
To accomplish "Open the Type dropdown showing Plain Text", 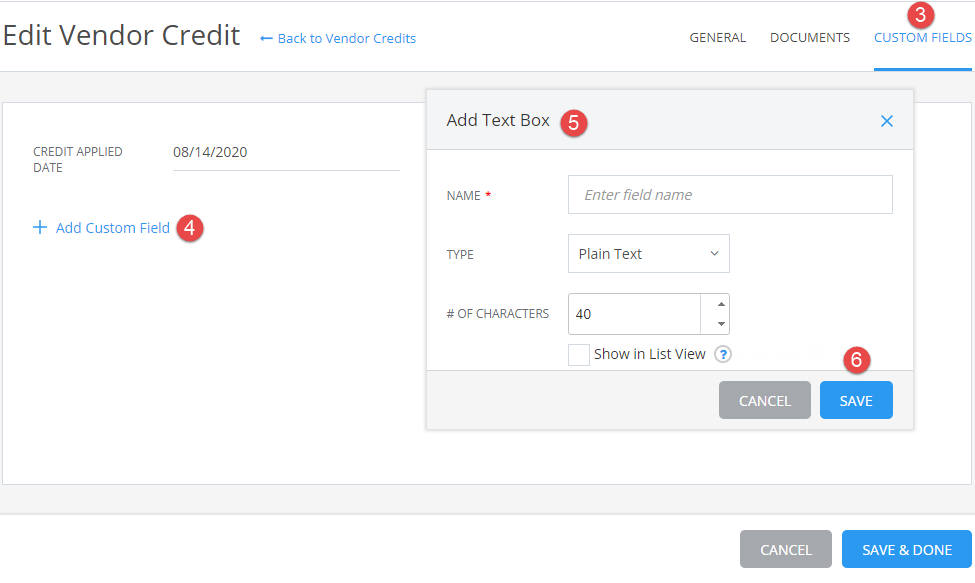I will pyautogui.click(x=649, y=254).
